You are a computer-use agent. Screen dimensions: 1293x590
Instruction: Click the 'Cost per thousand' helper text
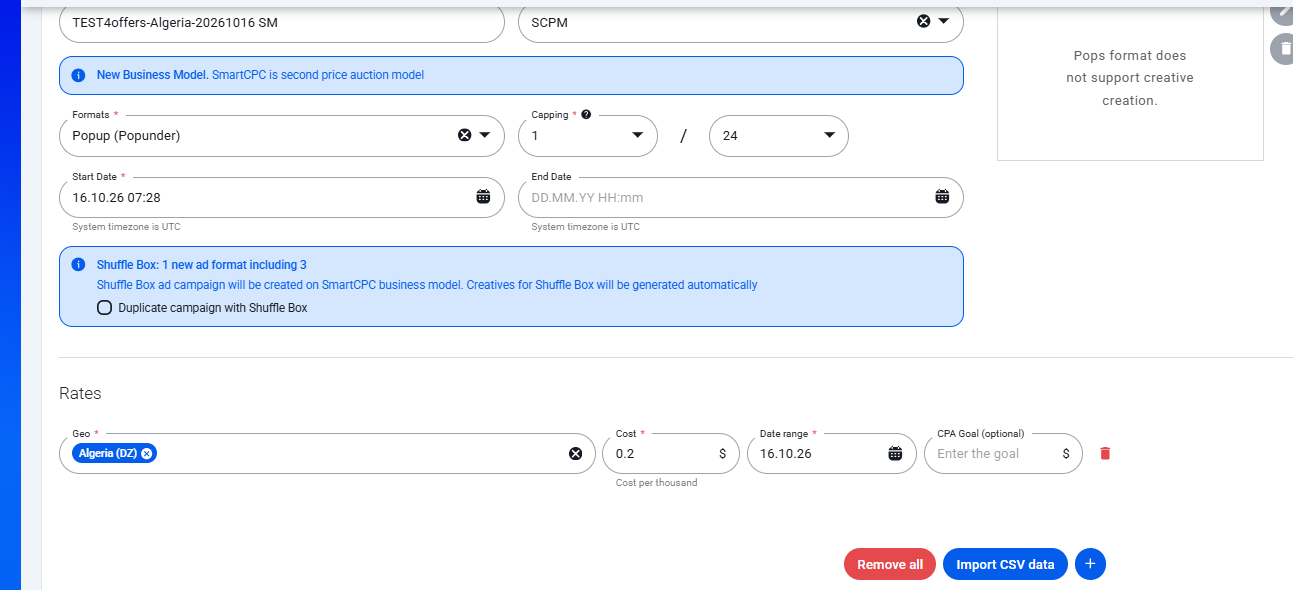(x=656, y=483)
